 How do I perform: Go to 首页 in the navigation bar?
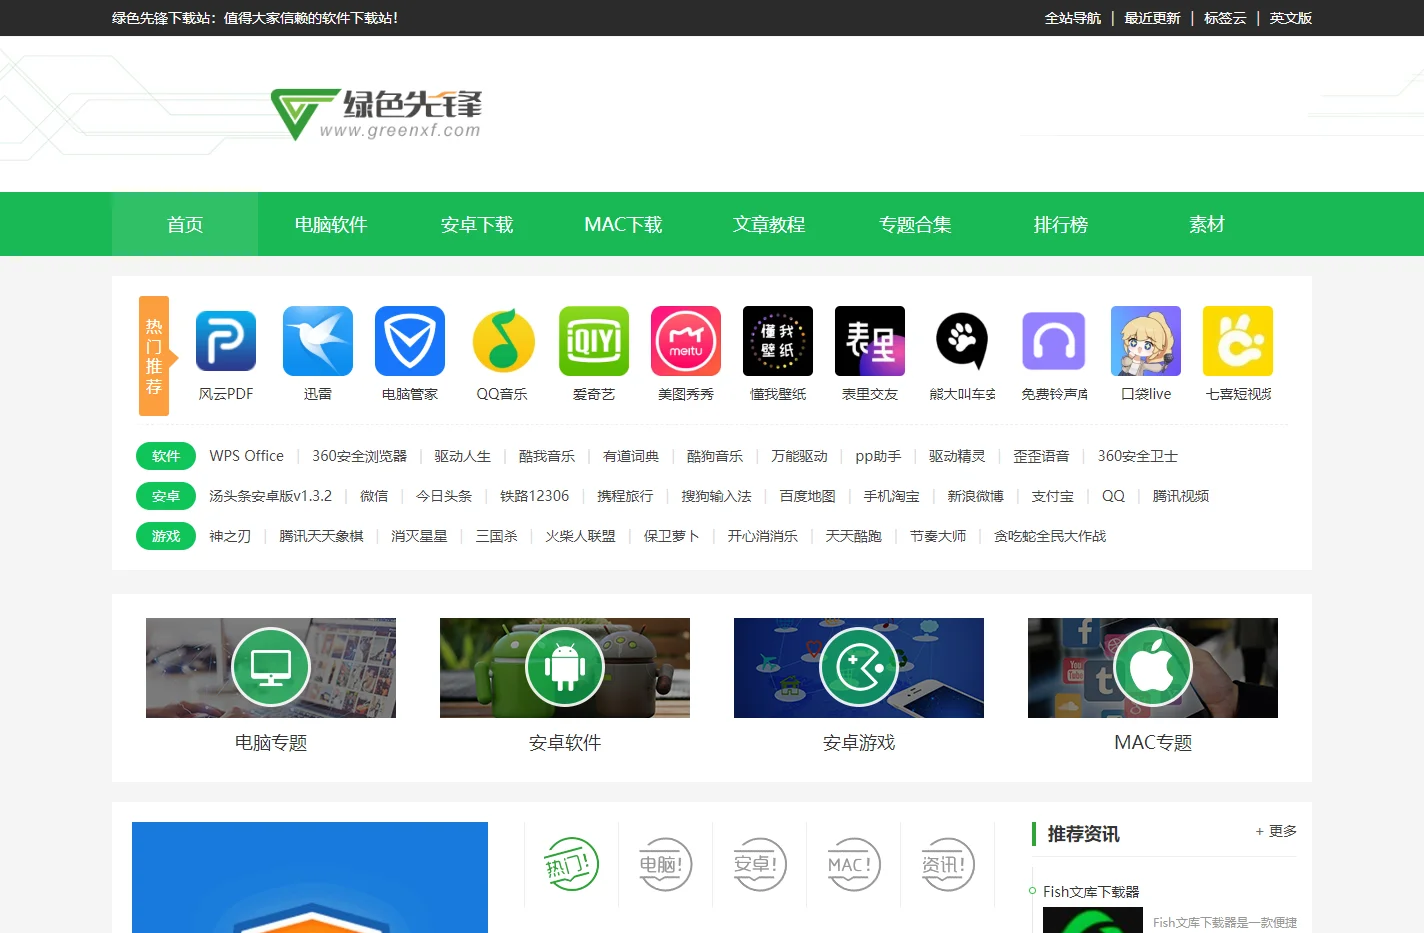point(185,224)
